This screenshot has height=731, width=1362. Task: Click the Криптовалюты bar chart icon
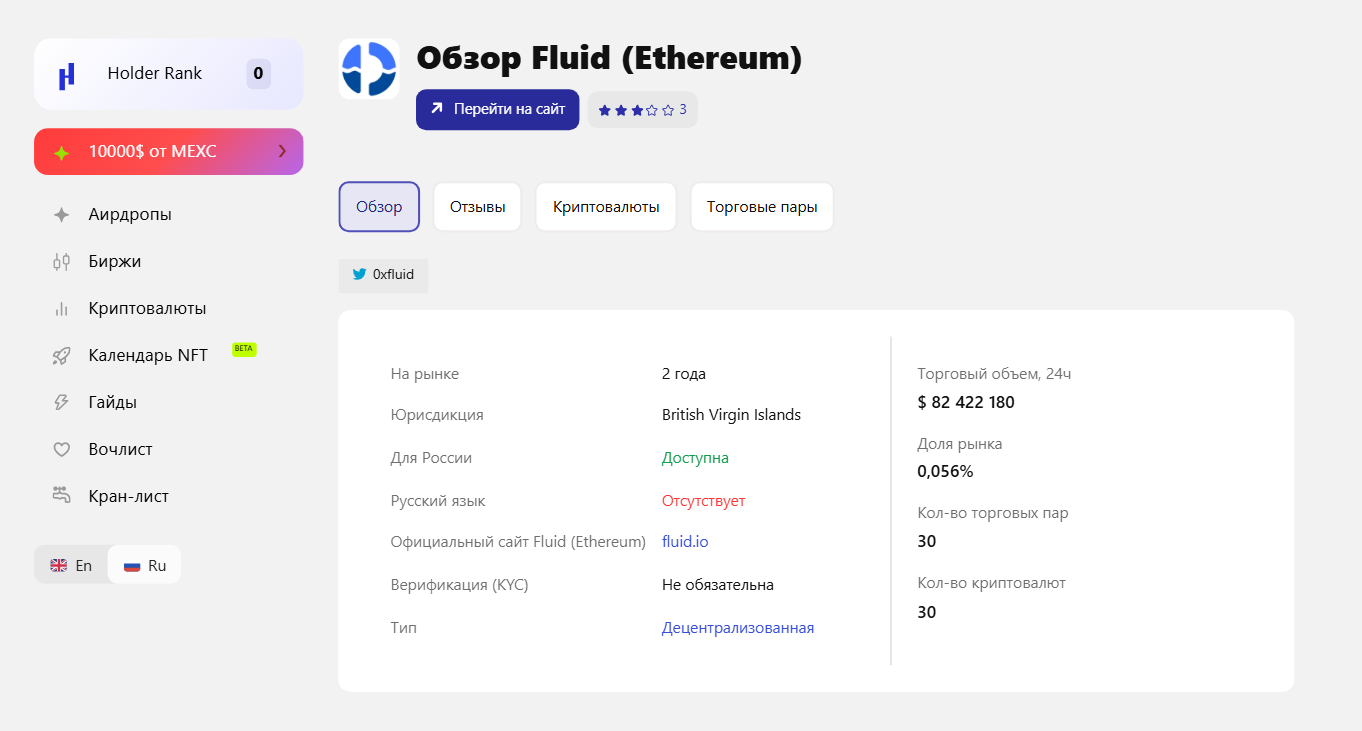click(61, 309)
